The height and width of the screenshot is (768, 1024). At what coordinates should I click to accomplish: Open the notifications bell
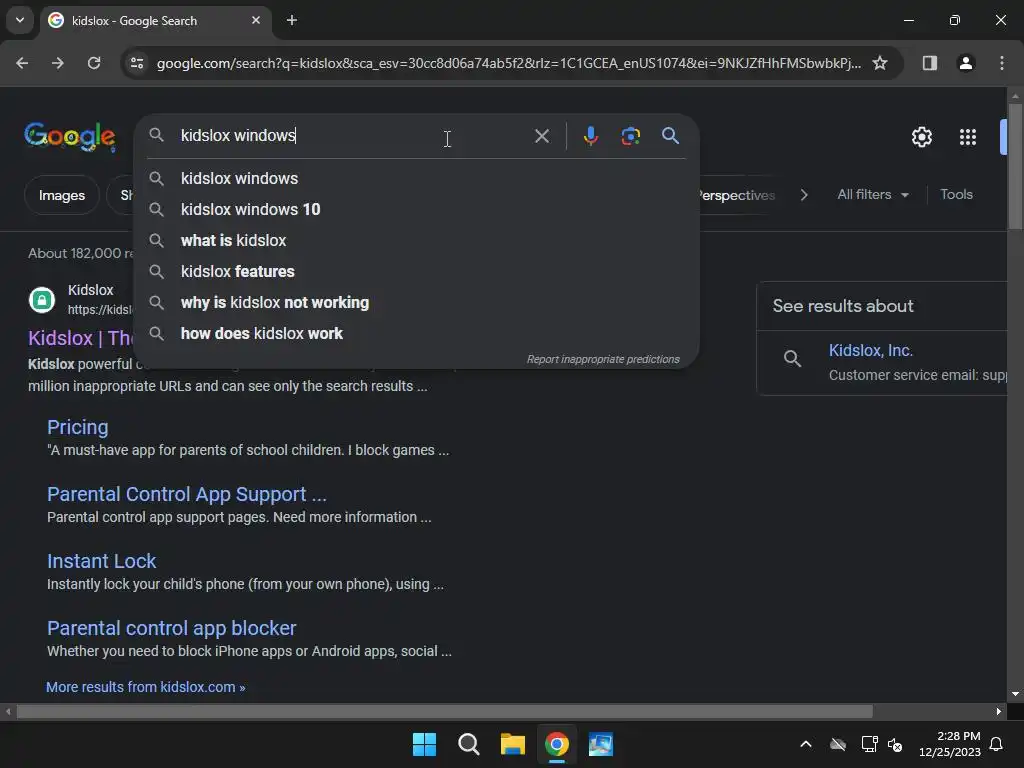tap(996, 744)
